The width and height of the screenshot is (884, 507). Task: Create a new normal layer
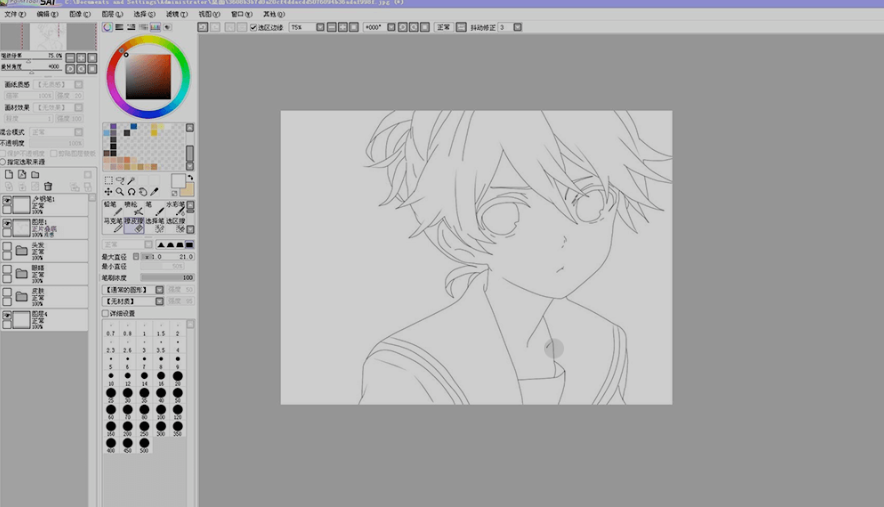(9, 175)
